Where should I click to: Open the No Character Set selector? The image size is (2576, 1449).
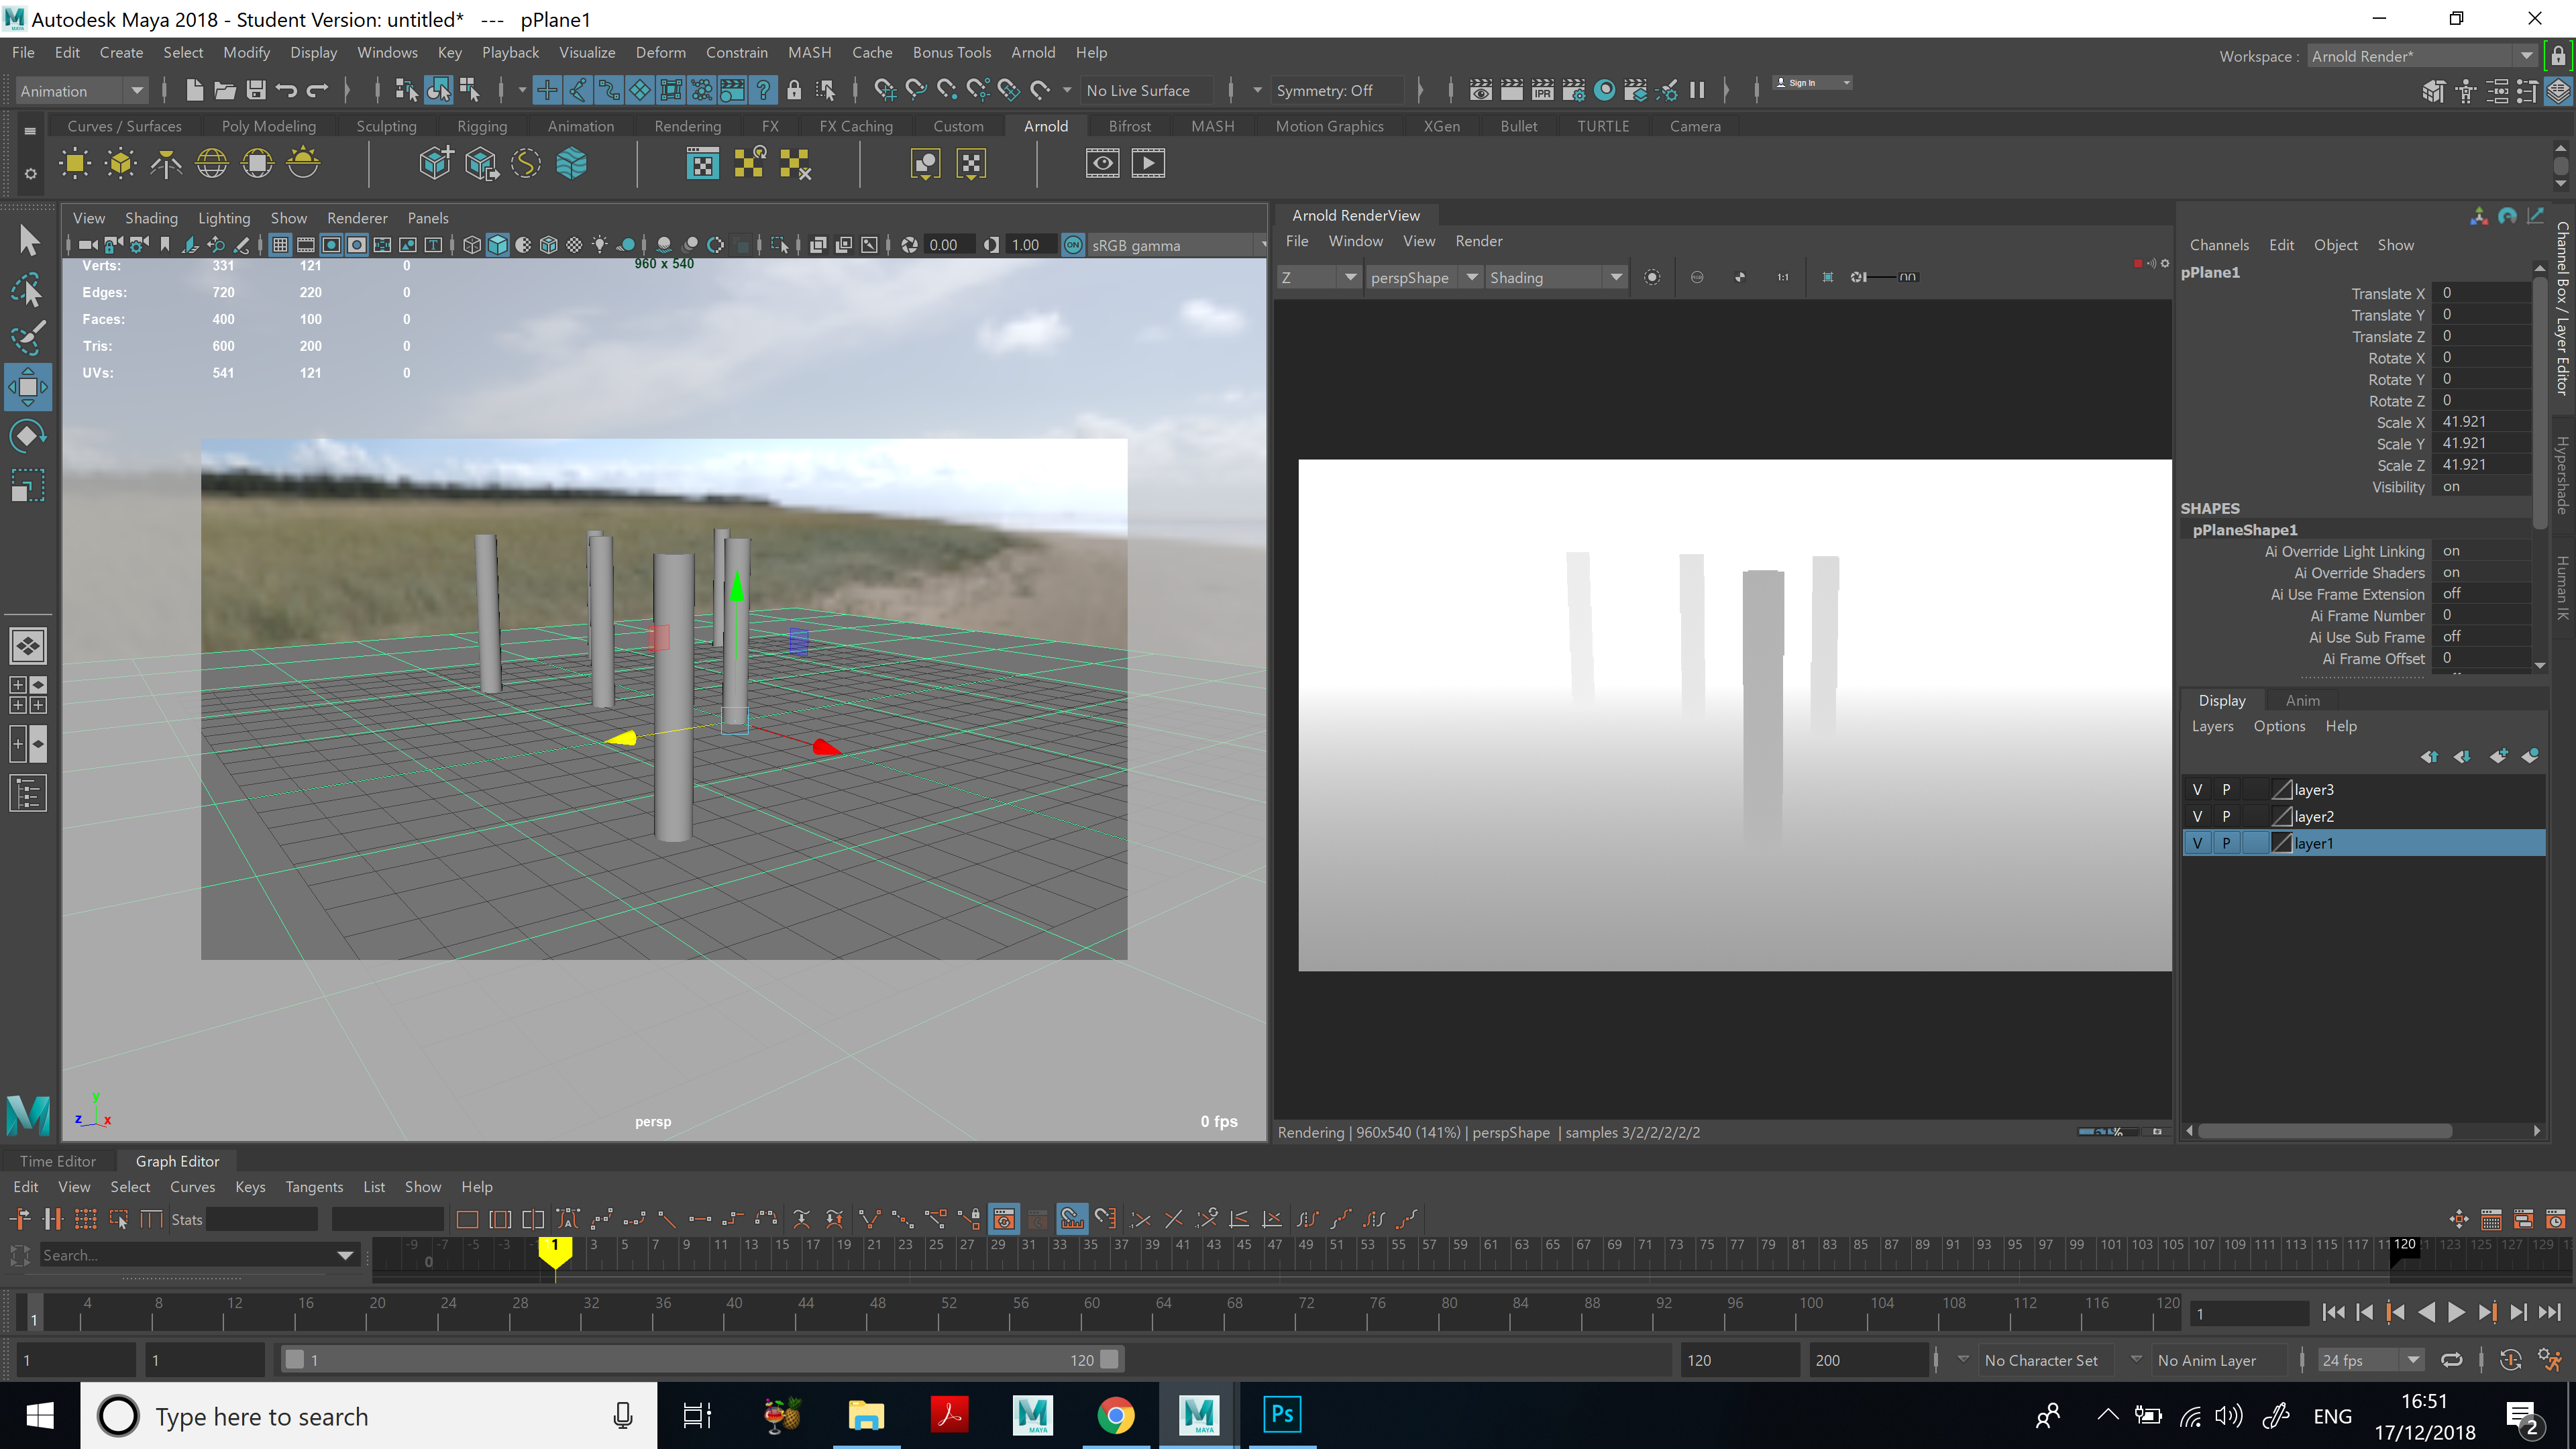pos(2042,1360)
